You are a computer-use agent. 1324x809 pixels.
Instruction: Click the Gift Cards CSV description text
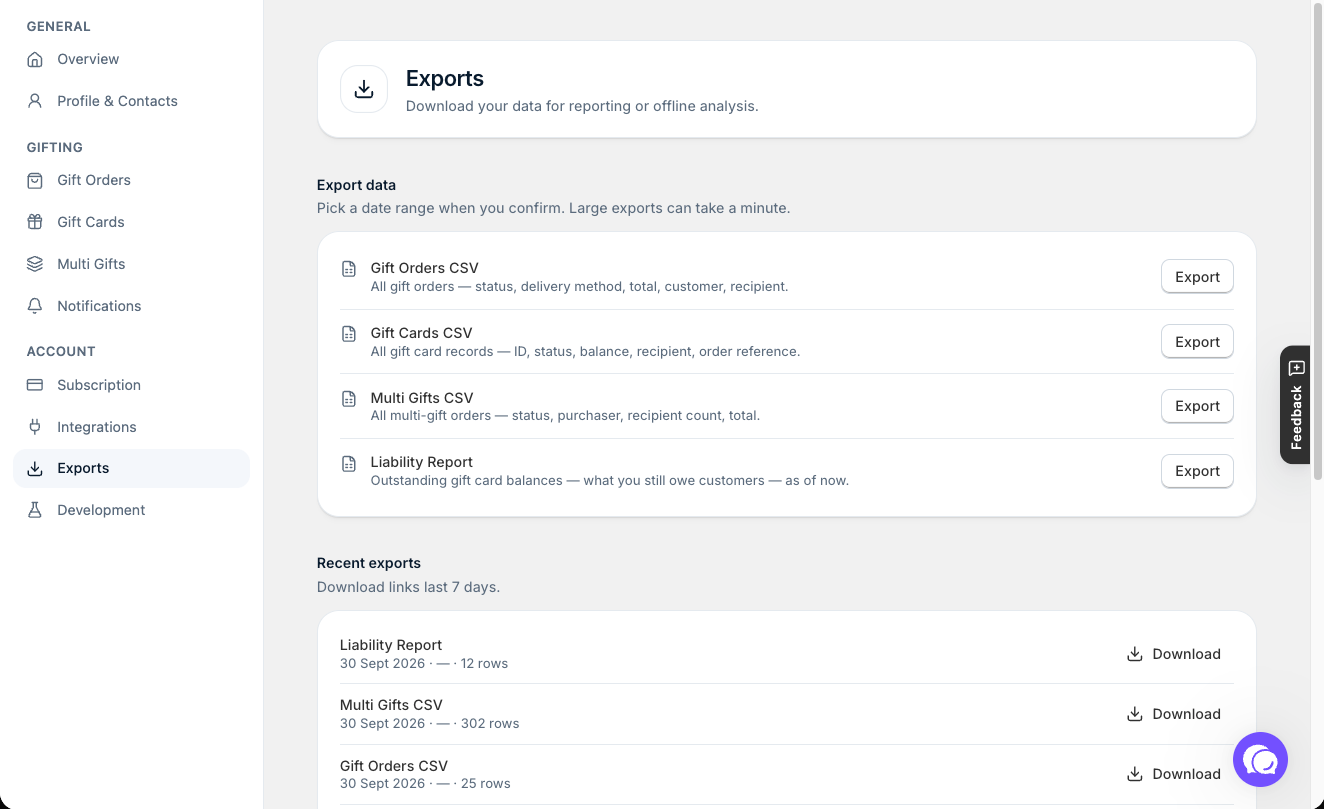pos(585,351)
